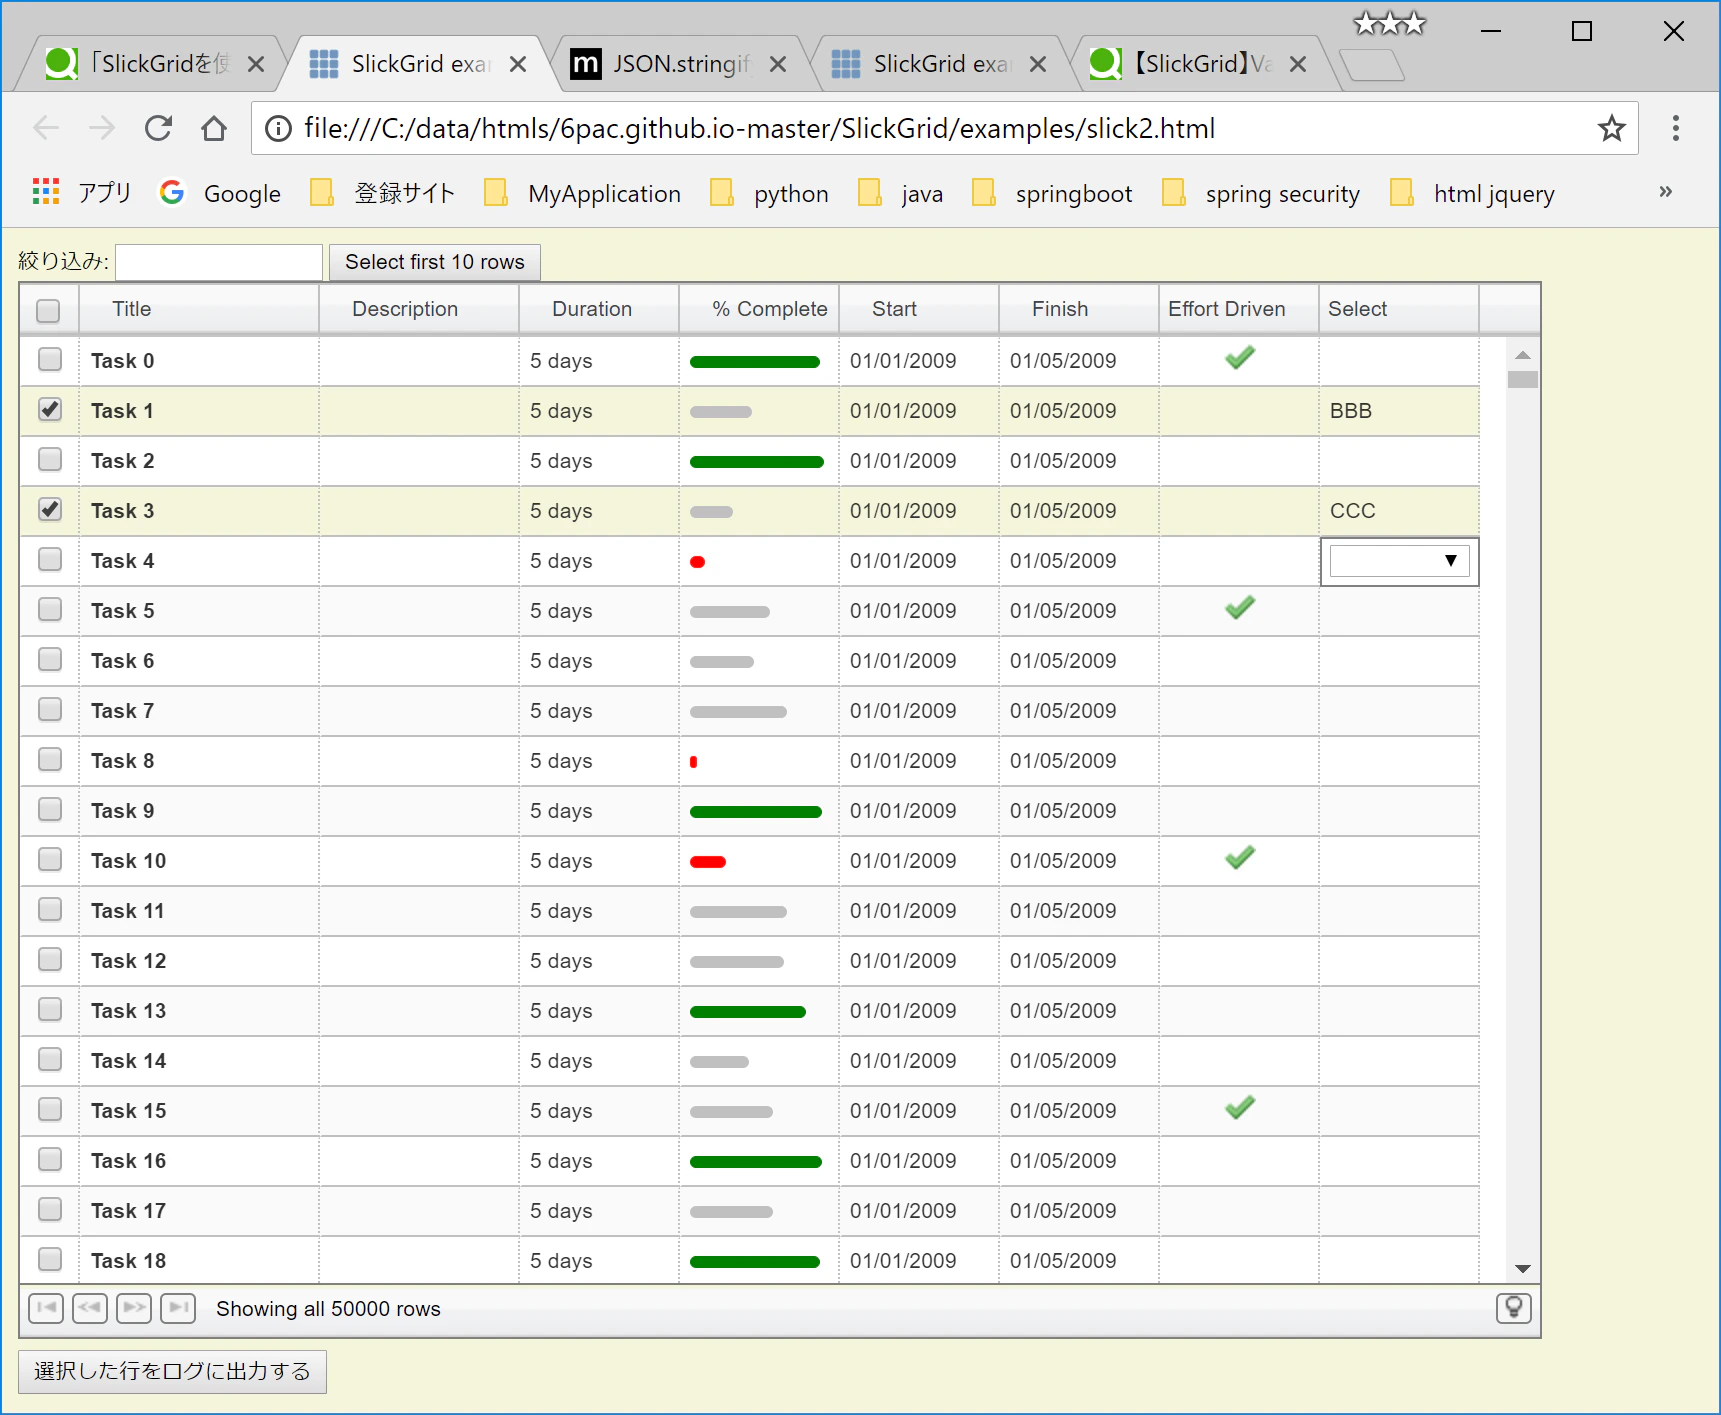This screenshot has width=1721, height=1415.
Task: Open the java bookmarks folder
Action: (x=900, y=193)
